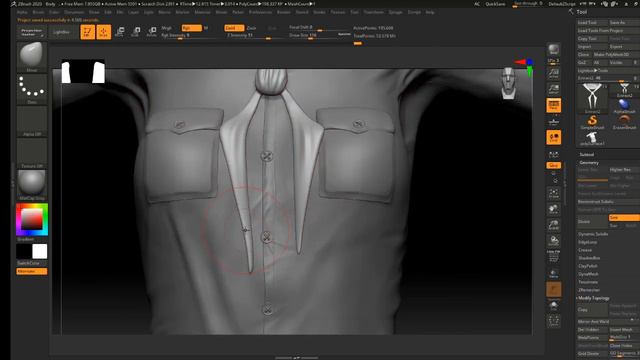640x360 pixels.
Task: Select the Move transform icon
Action: point(120,32)
